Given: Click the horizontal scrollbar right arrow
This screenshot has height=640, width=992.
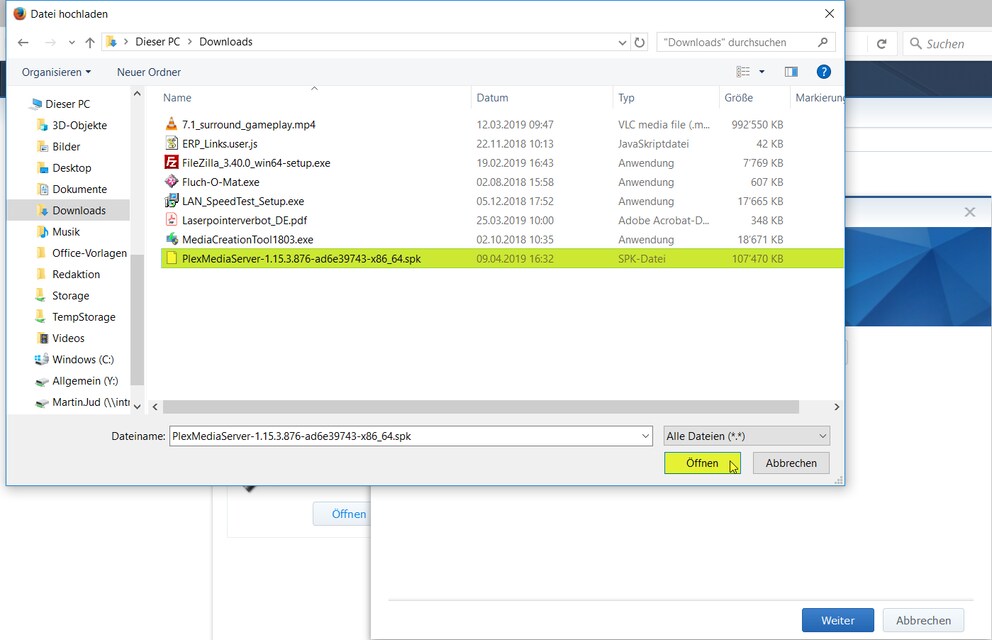Looking at the screenshot, I should click(x=836, y=407).
